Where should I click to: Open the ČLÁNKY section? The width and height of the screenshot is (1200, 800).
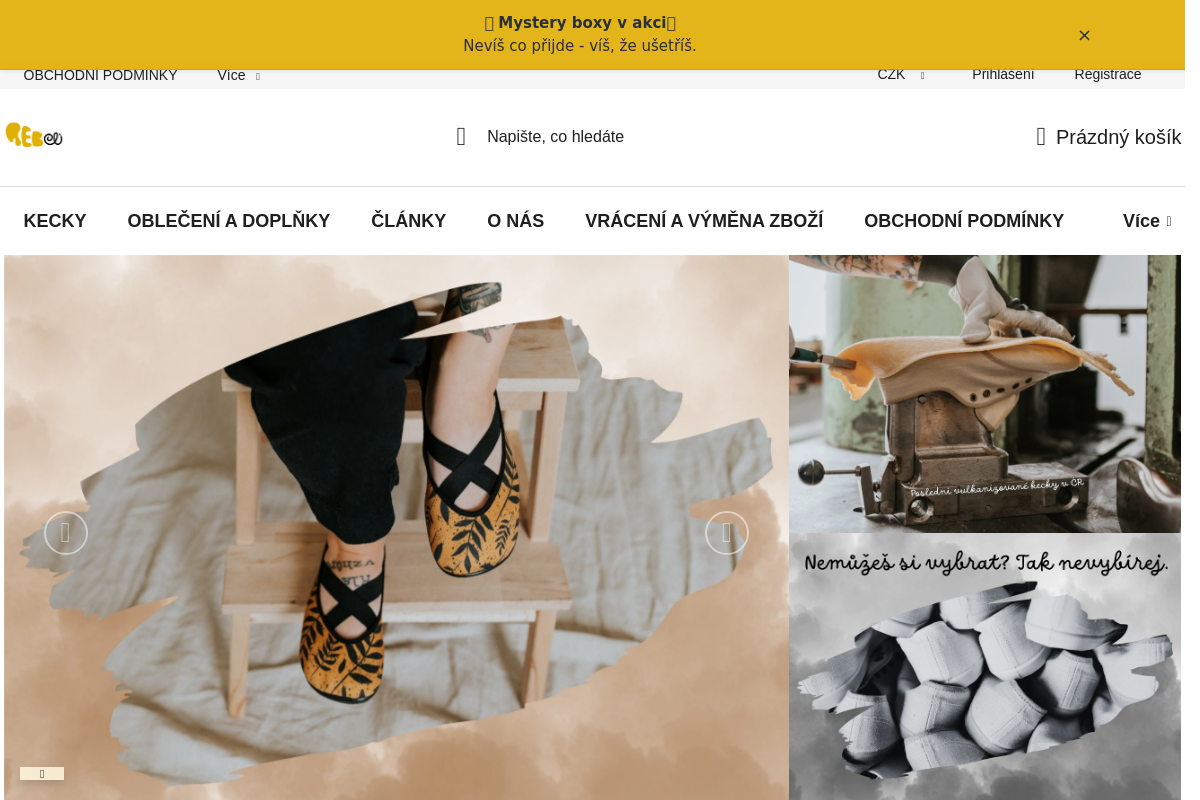click(409, 221)
